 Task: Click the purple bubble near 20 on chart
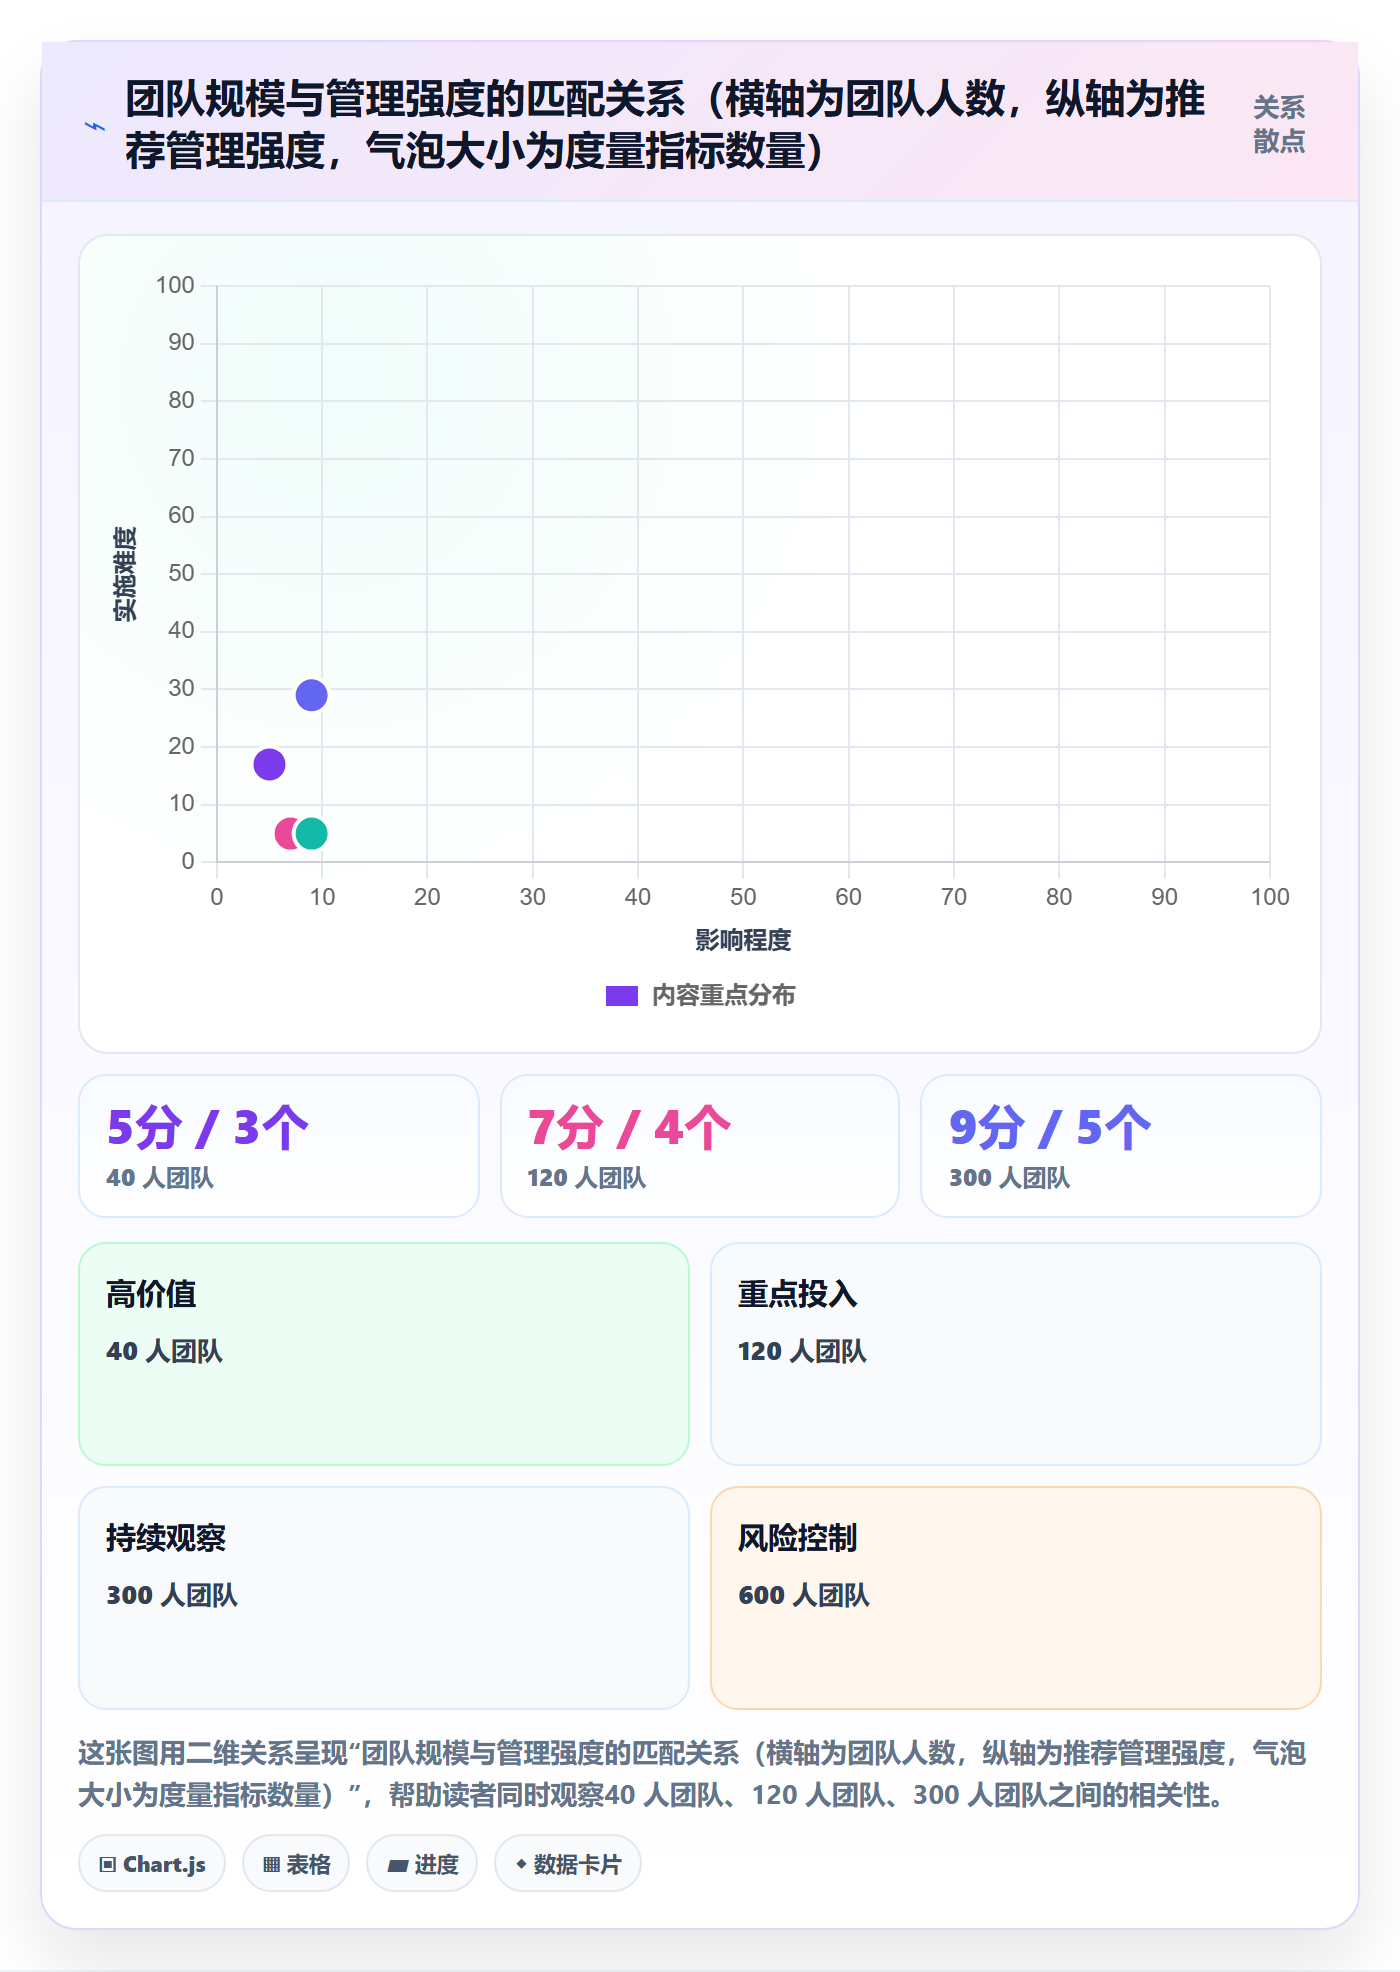pyautogui.click(x=269, y=764)
